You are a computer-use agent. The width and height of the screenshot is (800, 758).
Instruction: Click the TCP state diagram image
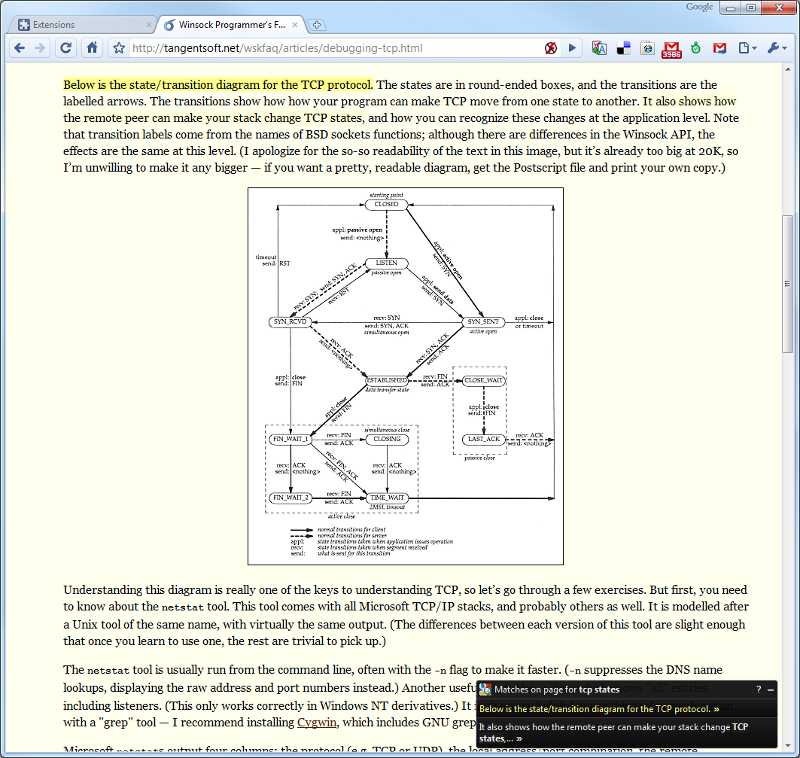tap(406, 376)
